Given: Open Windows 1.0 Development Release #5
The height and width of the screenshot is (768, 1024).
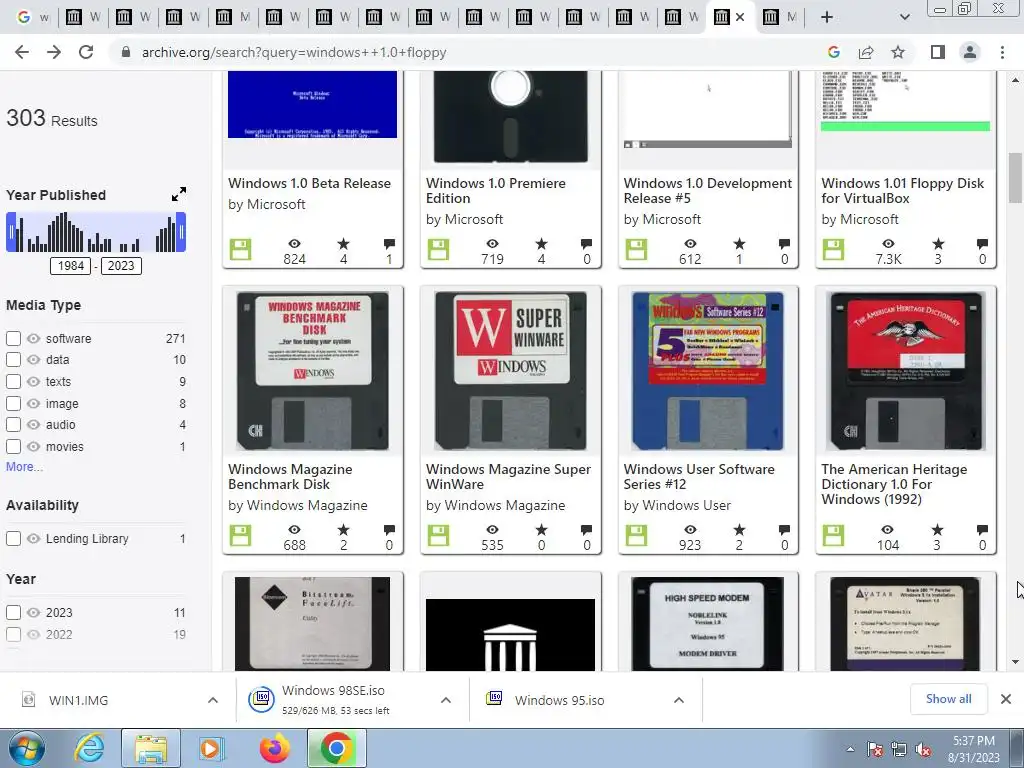Looking at the screenshot, I should (x=708, y=191).
